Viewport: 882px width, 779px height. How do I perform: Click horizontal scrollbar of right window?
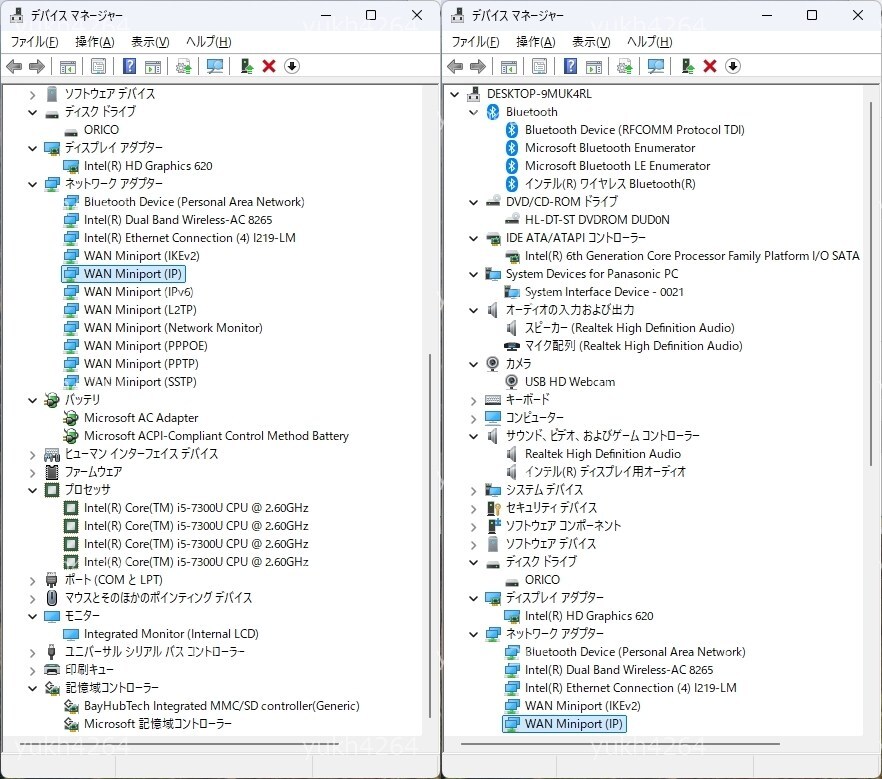pos(620,744)
